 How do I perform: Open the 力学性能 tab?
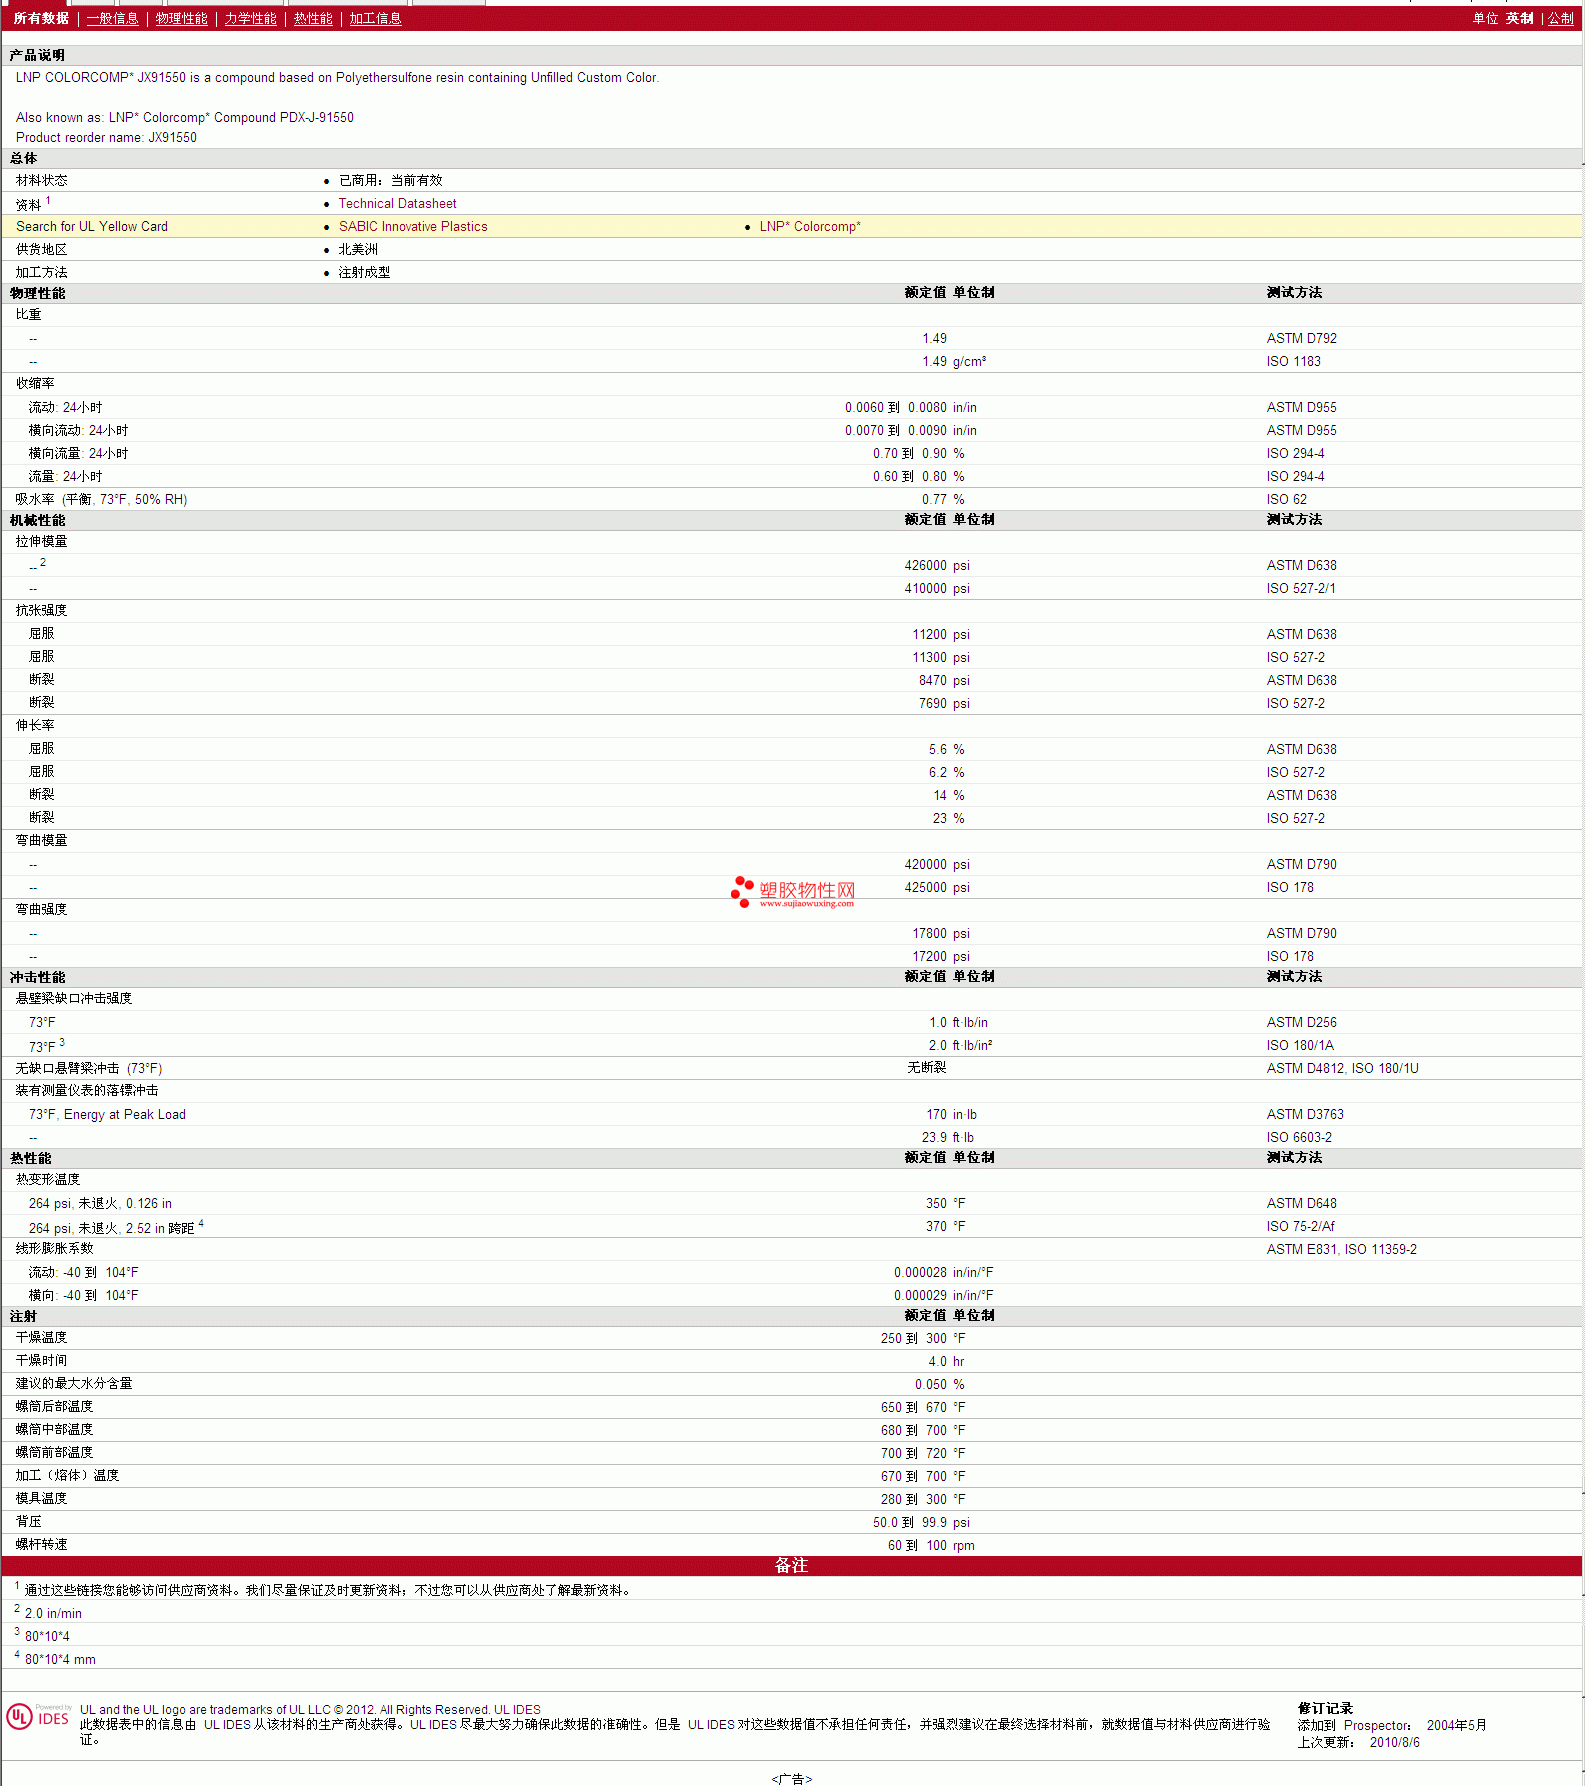250,18
